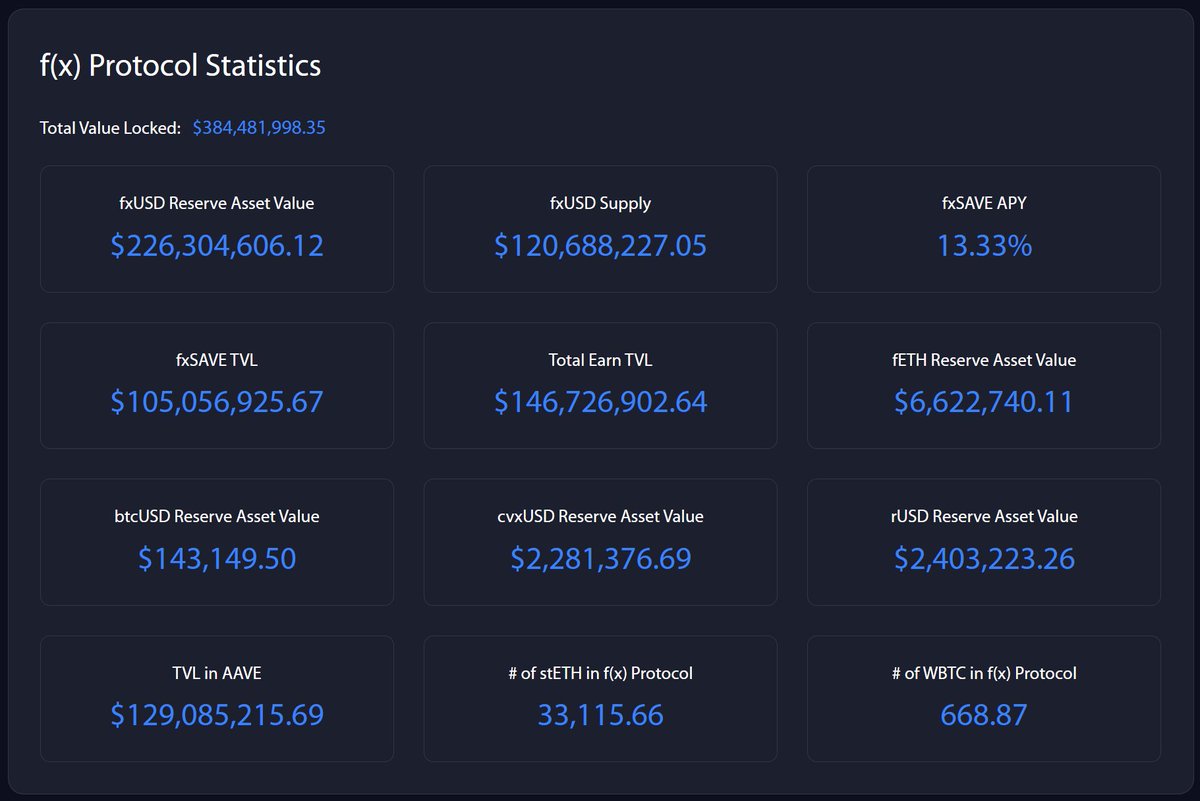Screen dimensions: 1200x801
Task: Click the fxUSD Supply value $120,688,227.05
Action: [x=600, y=246]
